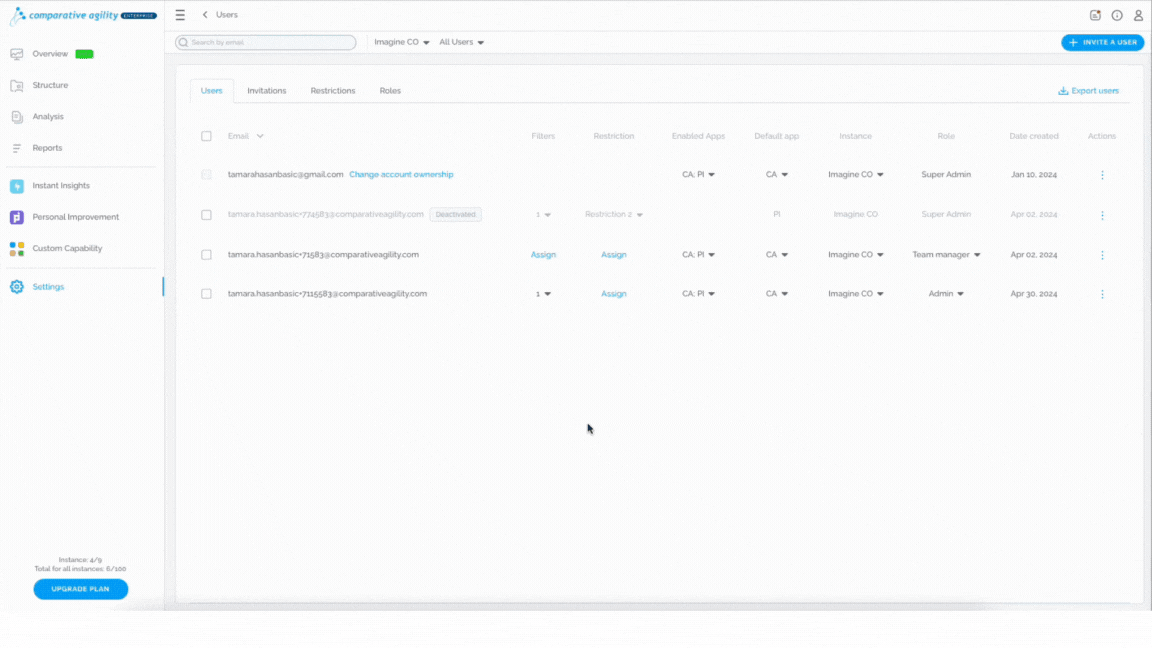Click Jan 10, 2024 date cell
This screenshot has height=648, width=1152.
click(x=1034, y=175)
